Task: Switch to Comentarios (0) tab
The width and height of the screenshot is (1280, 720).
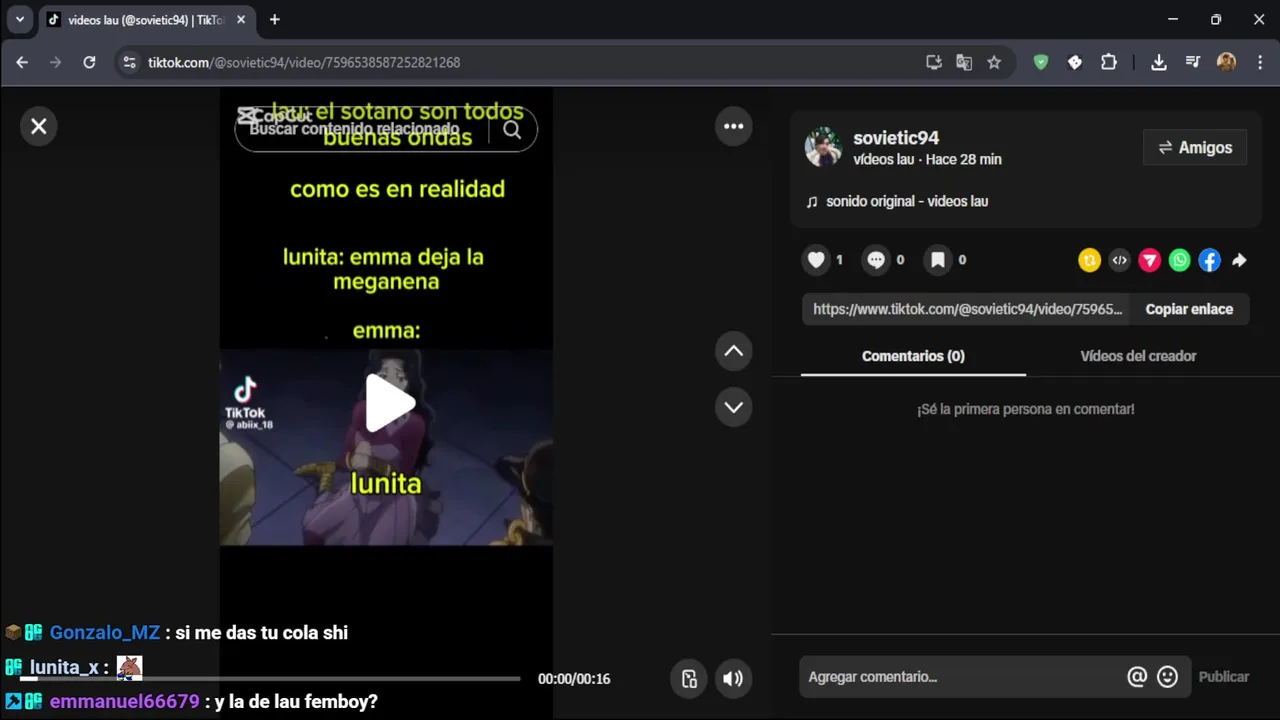Action: click(913, 356)
